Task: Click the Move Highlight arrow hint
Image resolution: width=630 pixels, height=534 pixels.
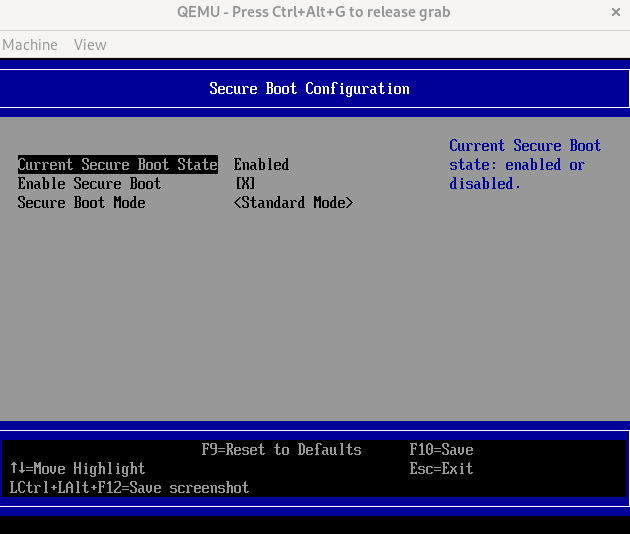Action: click(x=77, y=469)
